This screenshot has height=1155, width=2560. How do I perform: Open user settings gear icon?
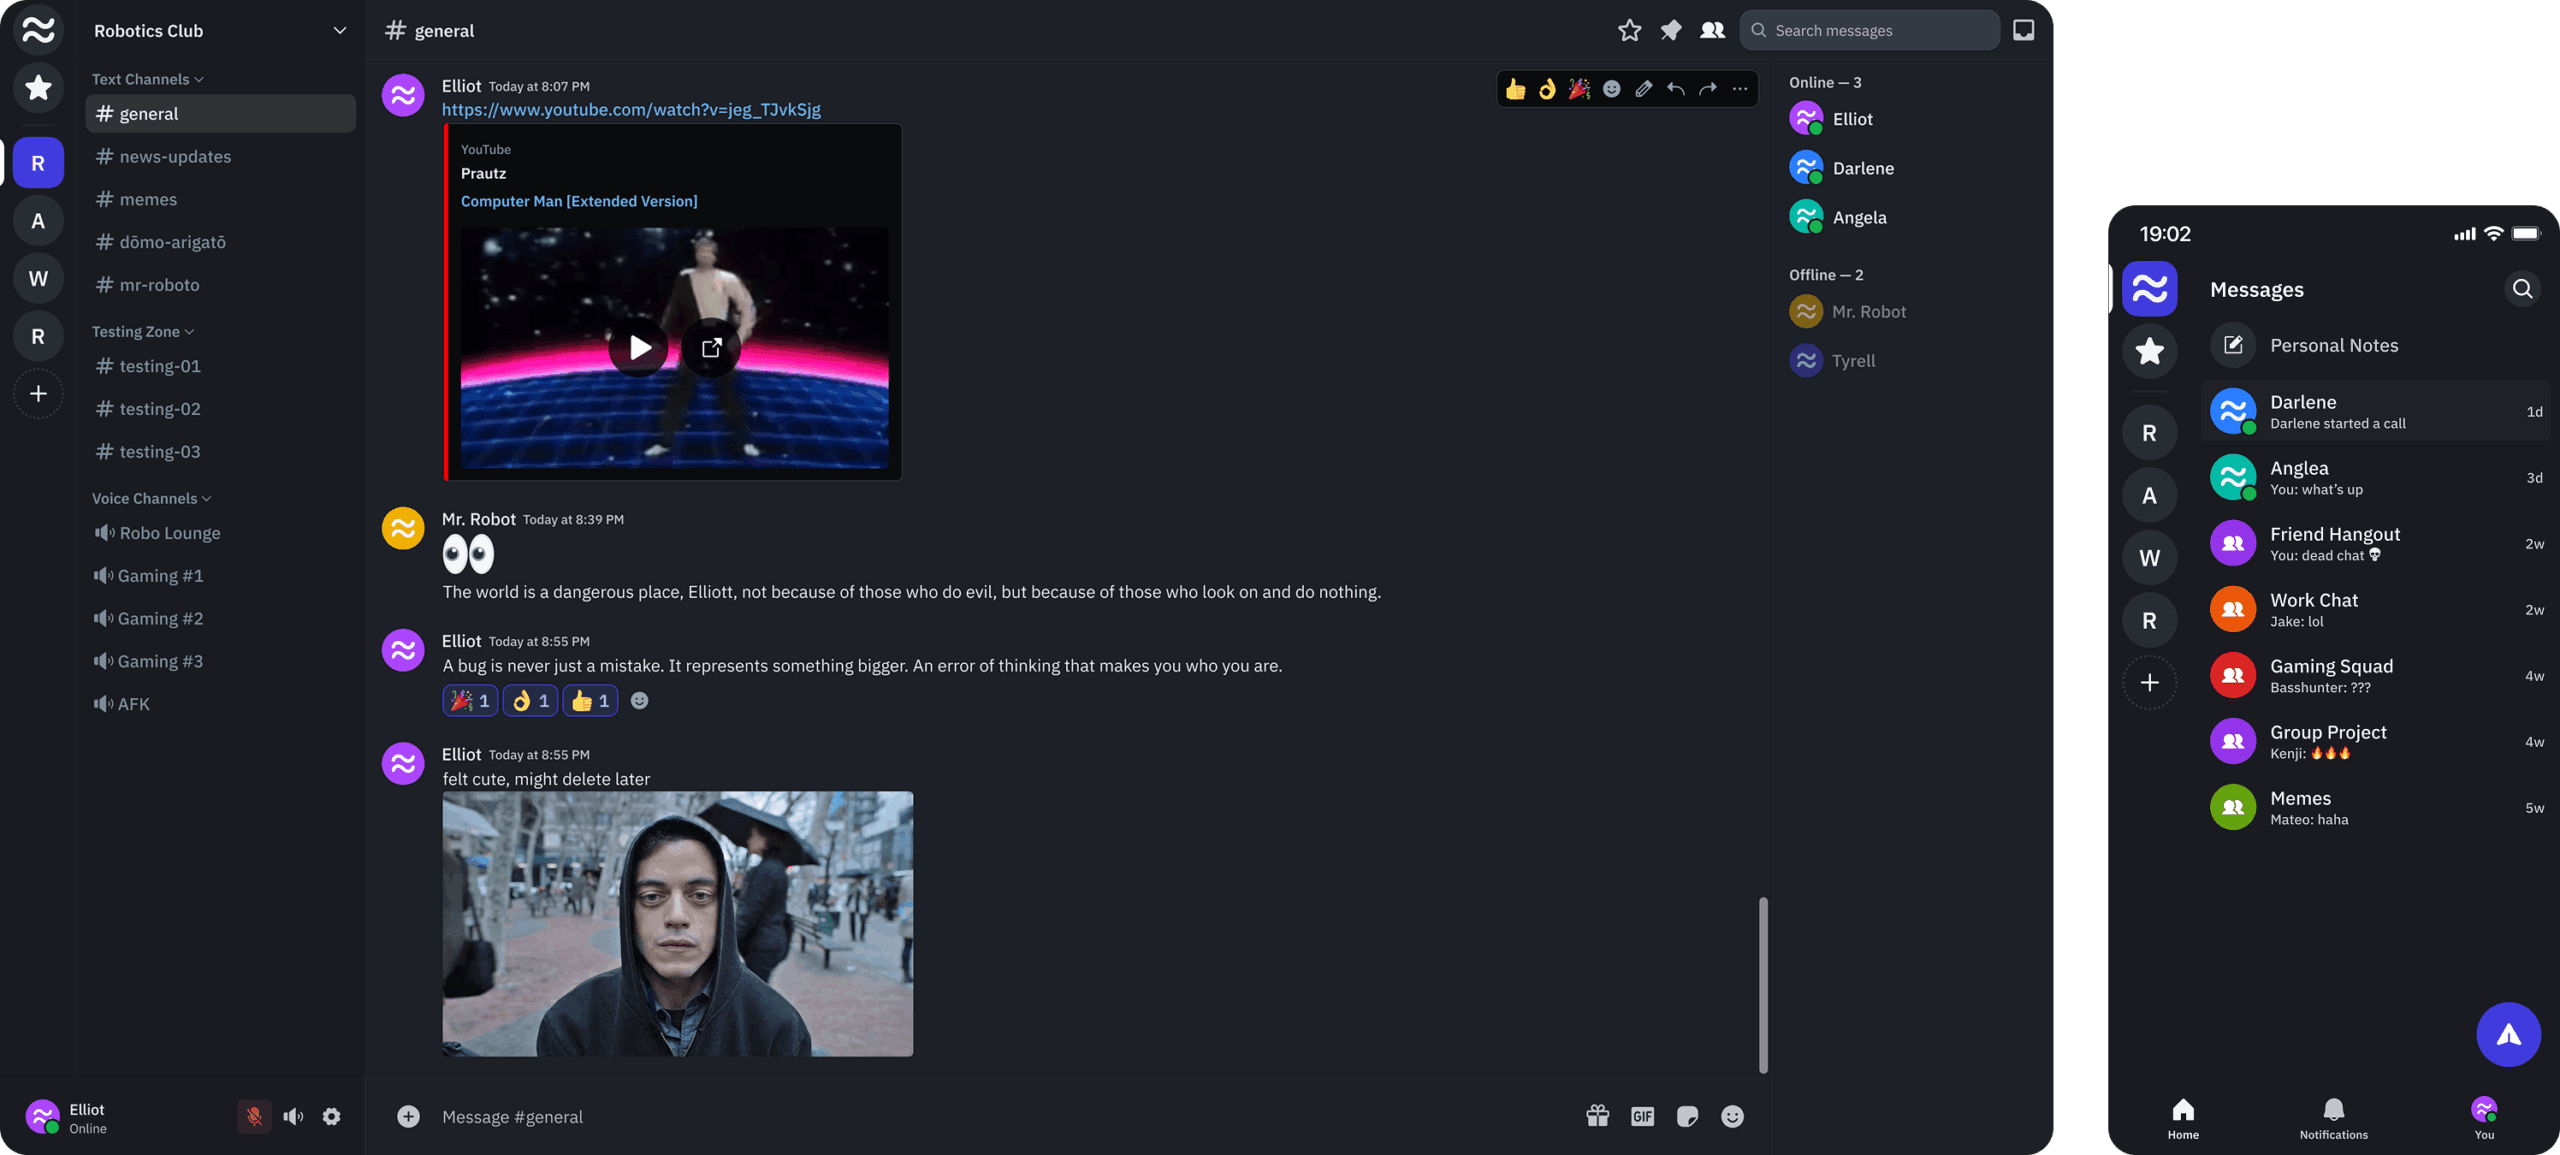pos(332,1116)
